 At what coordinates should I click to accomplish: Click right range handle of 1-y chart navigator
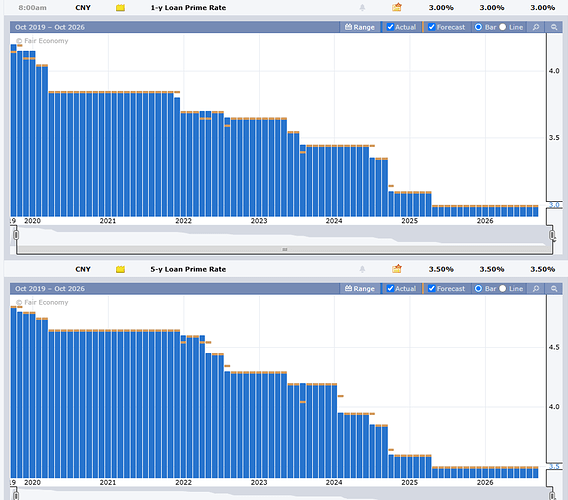tap(552, 235)
